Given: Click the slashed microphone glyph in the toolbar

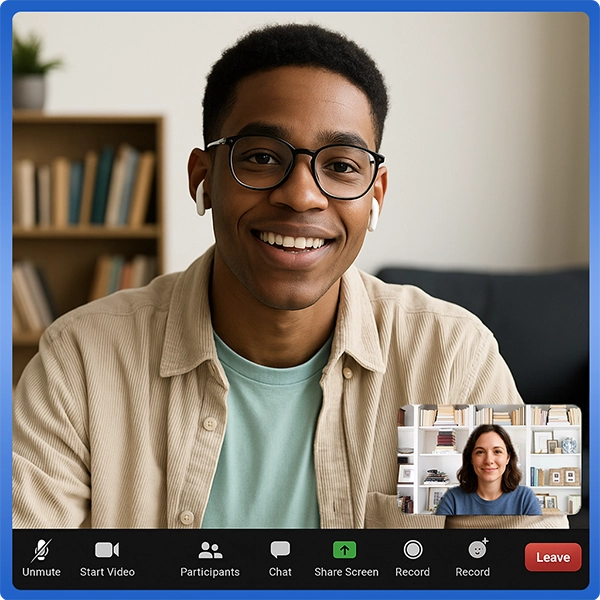Looking at the screenshot, I should tap(41, 550).
